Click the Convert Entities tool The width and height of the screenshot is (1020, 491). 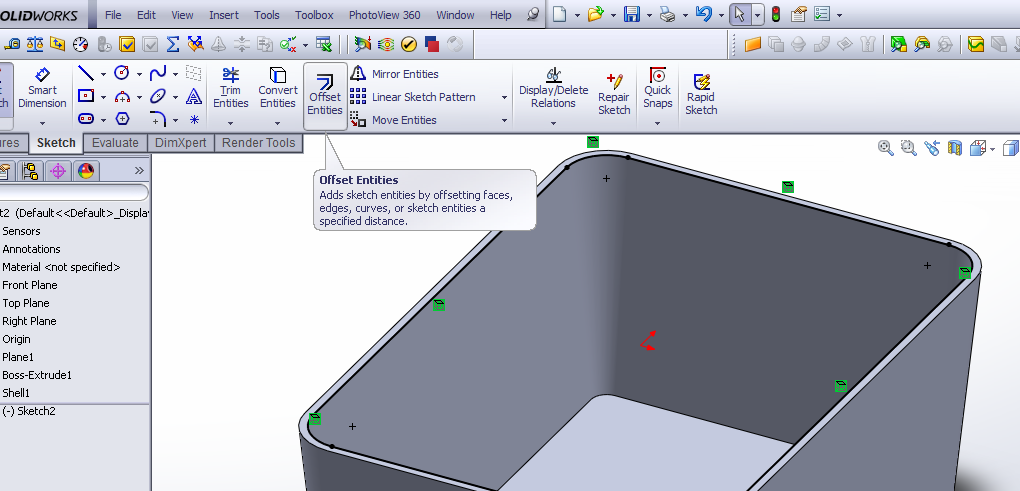click(x=278, y=88)
